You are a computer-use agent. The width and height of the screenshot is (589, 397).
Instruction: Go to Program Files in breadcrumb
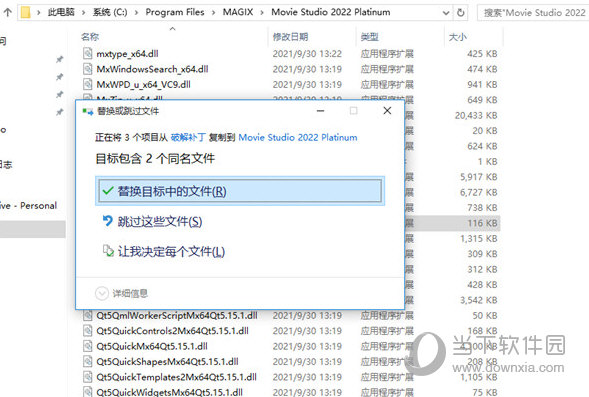pos(175,12)
